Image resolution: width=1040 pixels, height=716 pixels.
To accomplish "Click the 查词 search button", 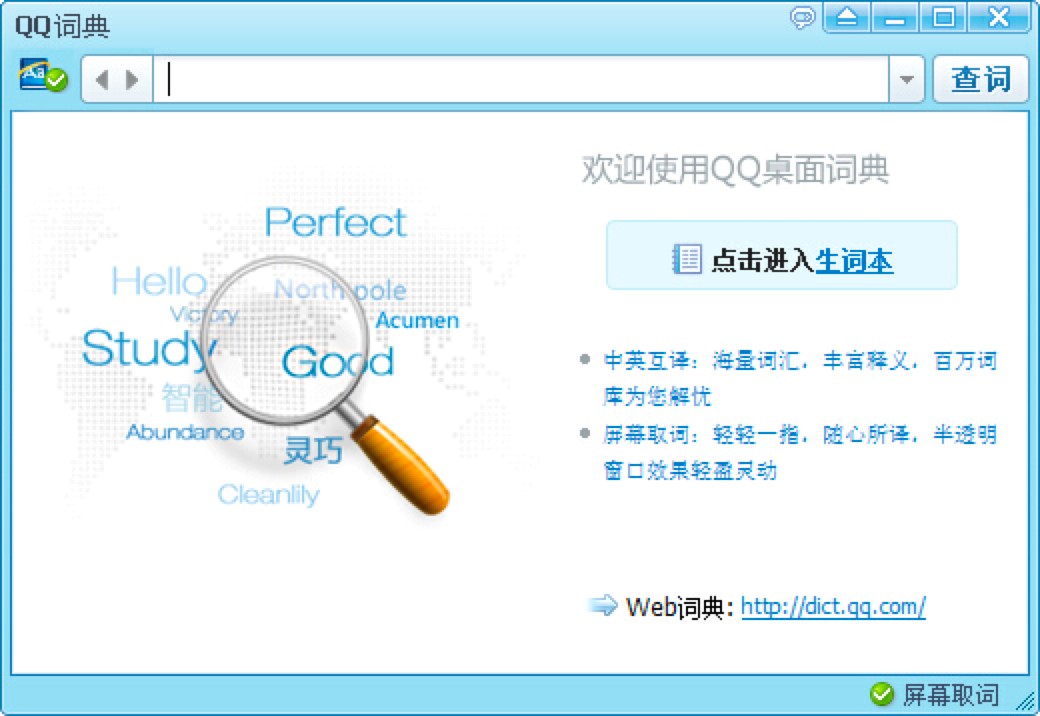I will pyautogui.click(x=981, y=79).
